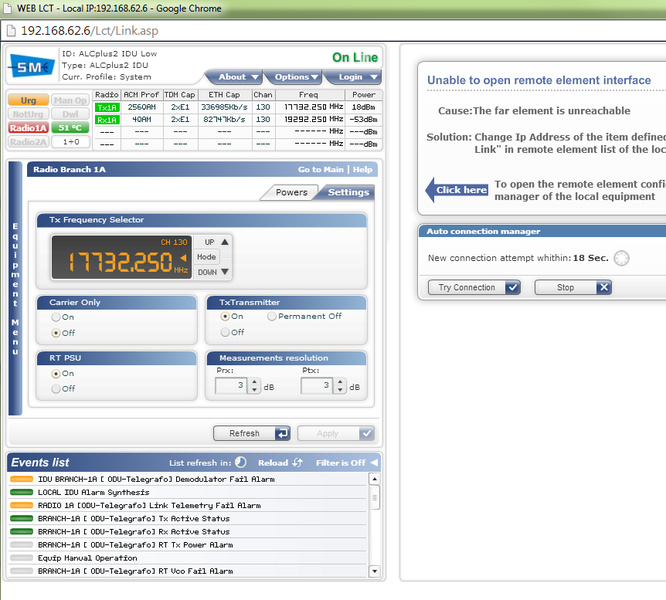Viewport: 666px width, 600px height.
Task: Select TxTransmitter Permanent Off option
Action: 272,316
